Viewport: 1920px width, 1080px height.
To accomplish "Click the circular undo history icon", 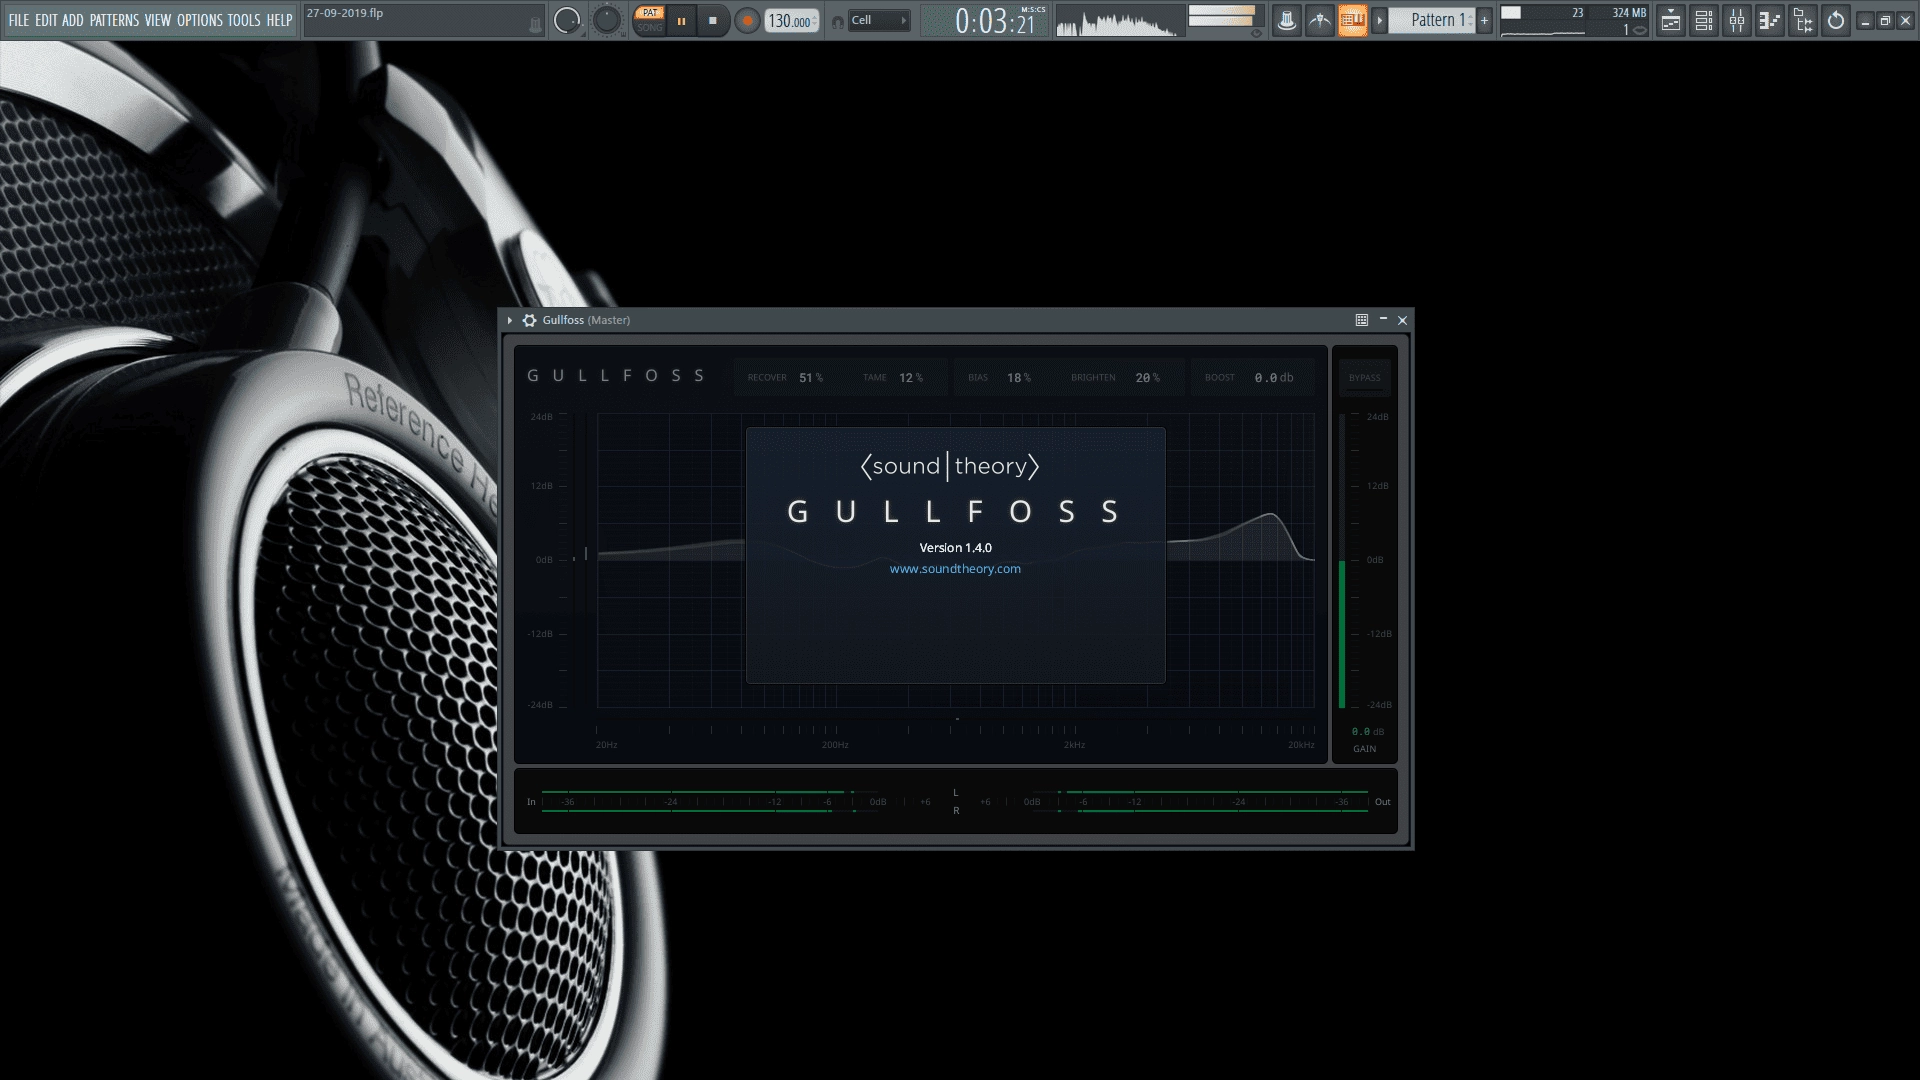I will coord(1836,20).
